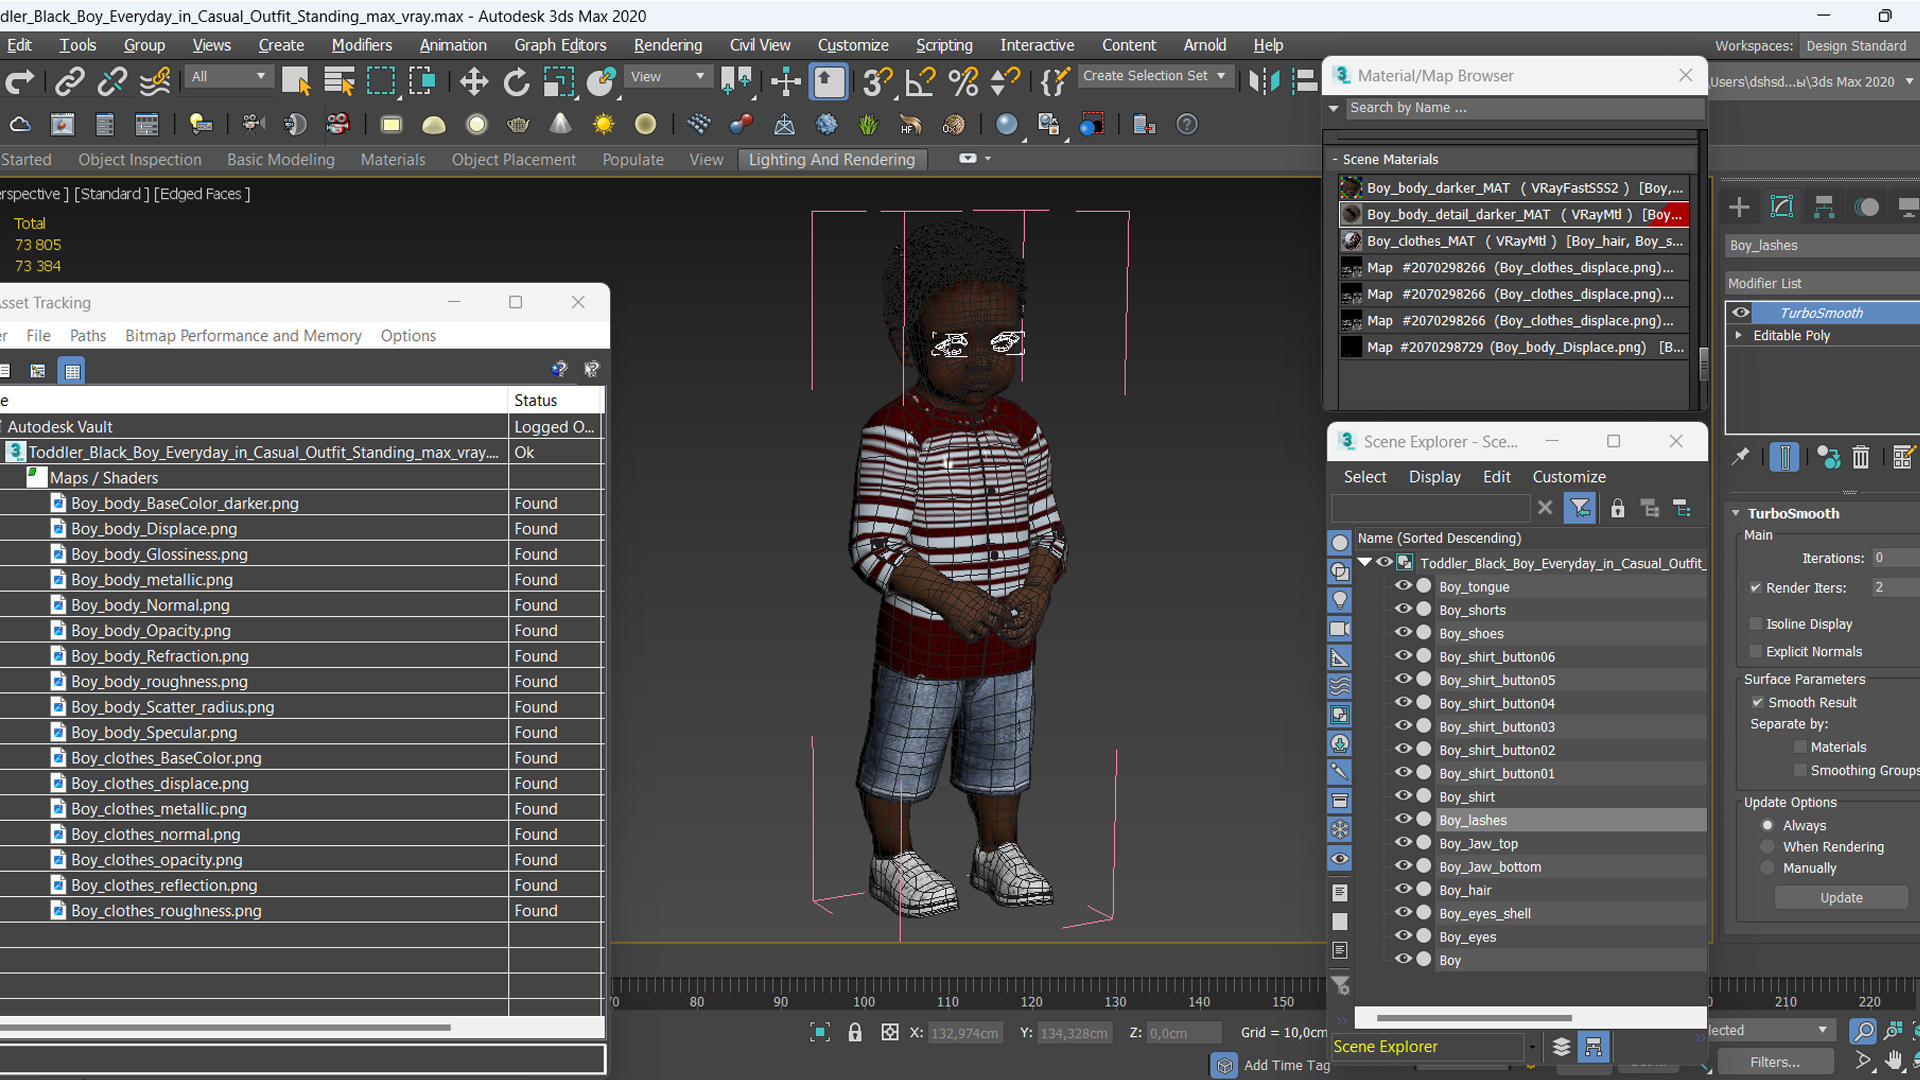Open the help question mark icon

coord(1186,124)
